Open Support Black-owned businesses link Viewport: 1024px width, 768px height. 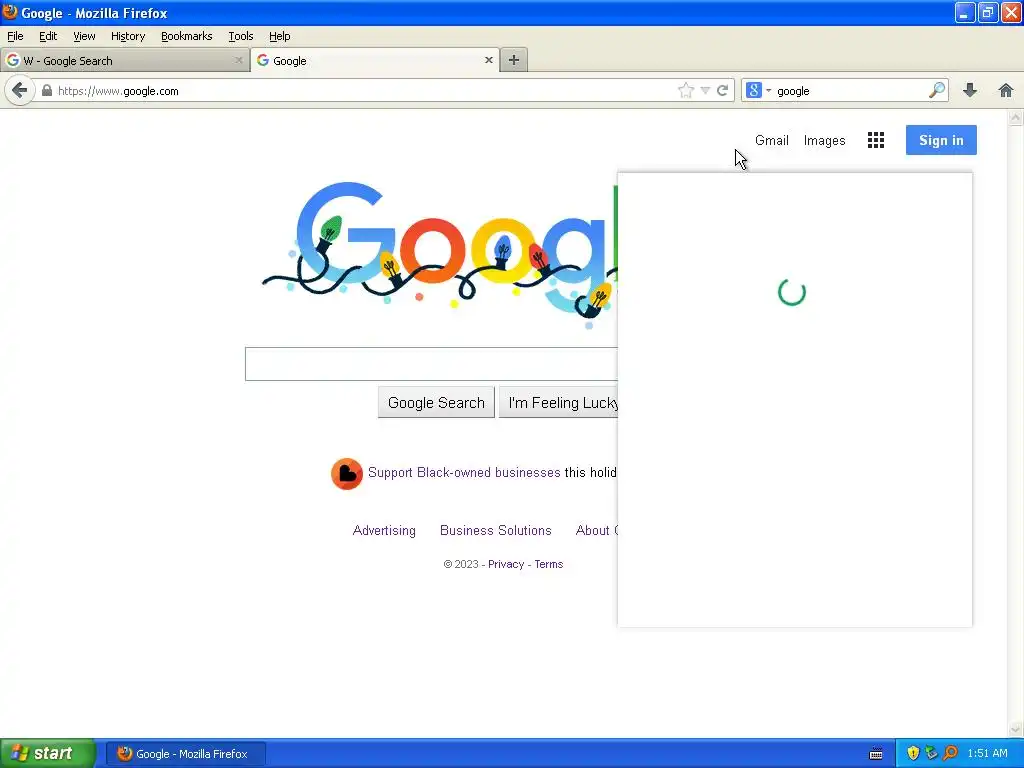pyautogui.click(x=464, y=472)
